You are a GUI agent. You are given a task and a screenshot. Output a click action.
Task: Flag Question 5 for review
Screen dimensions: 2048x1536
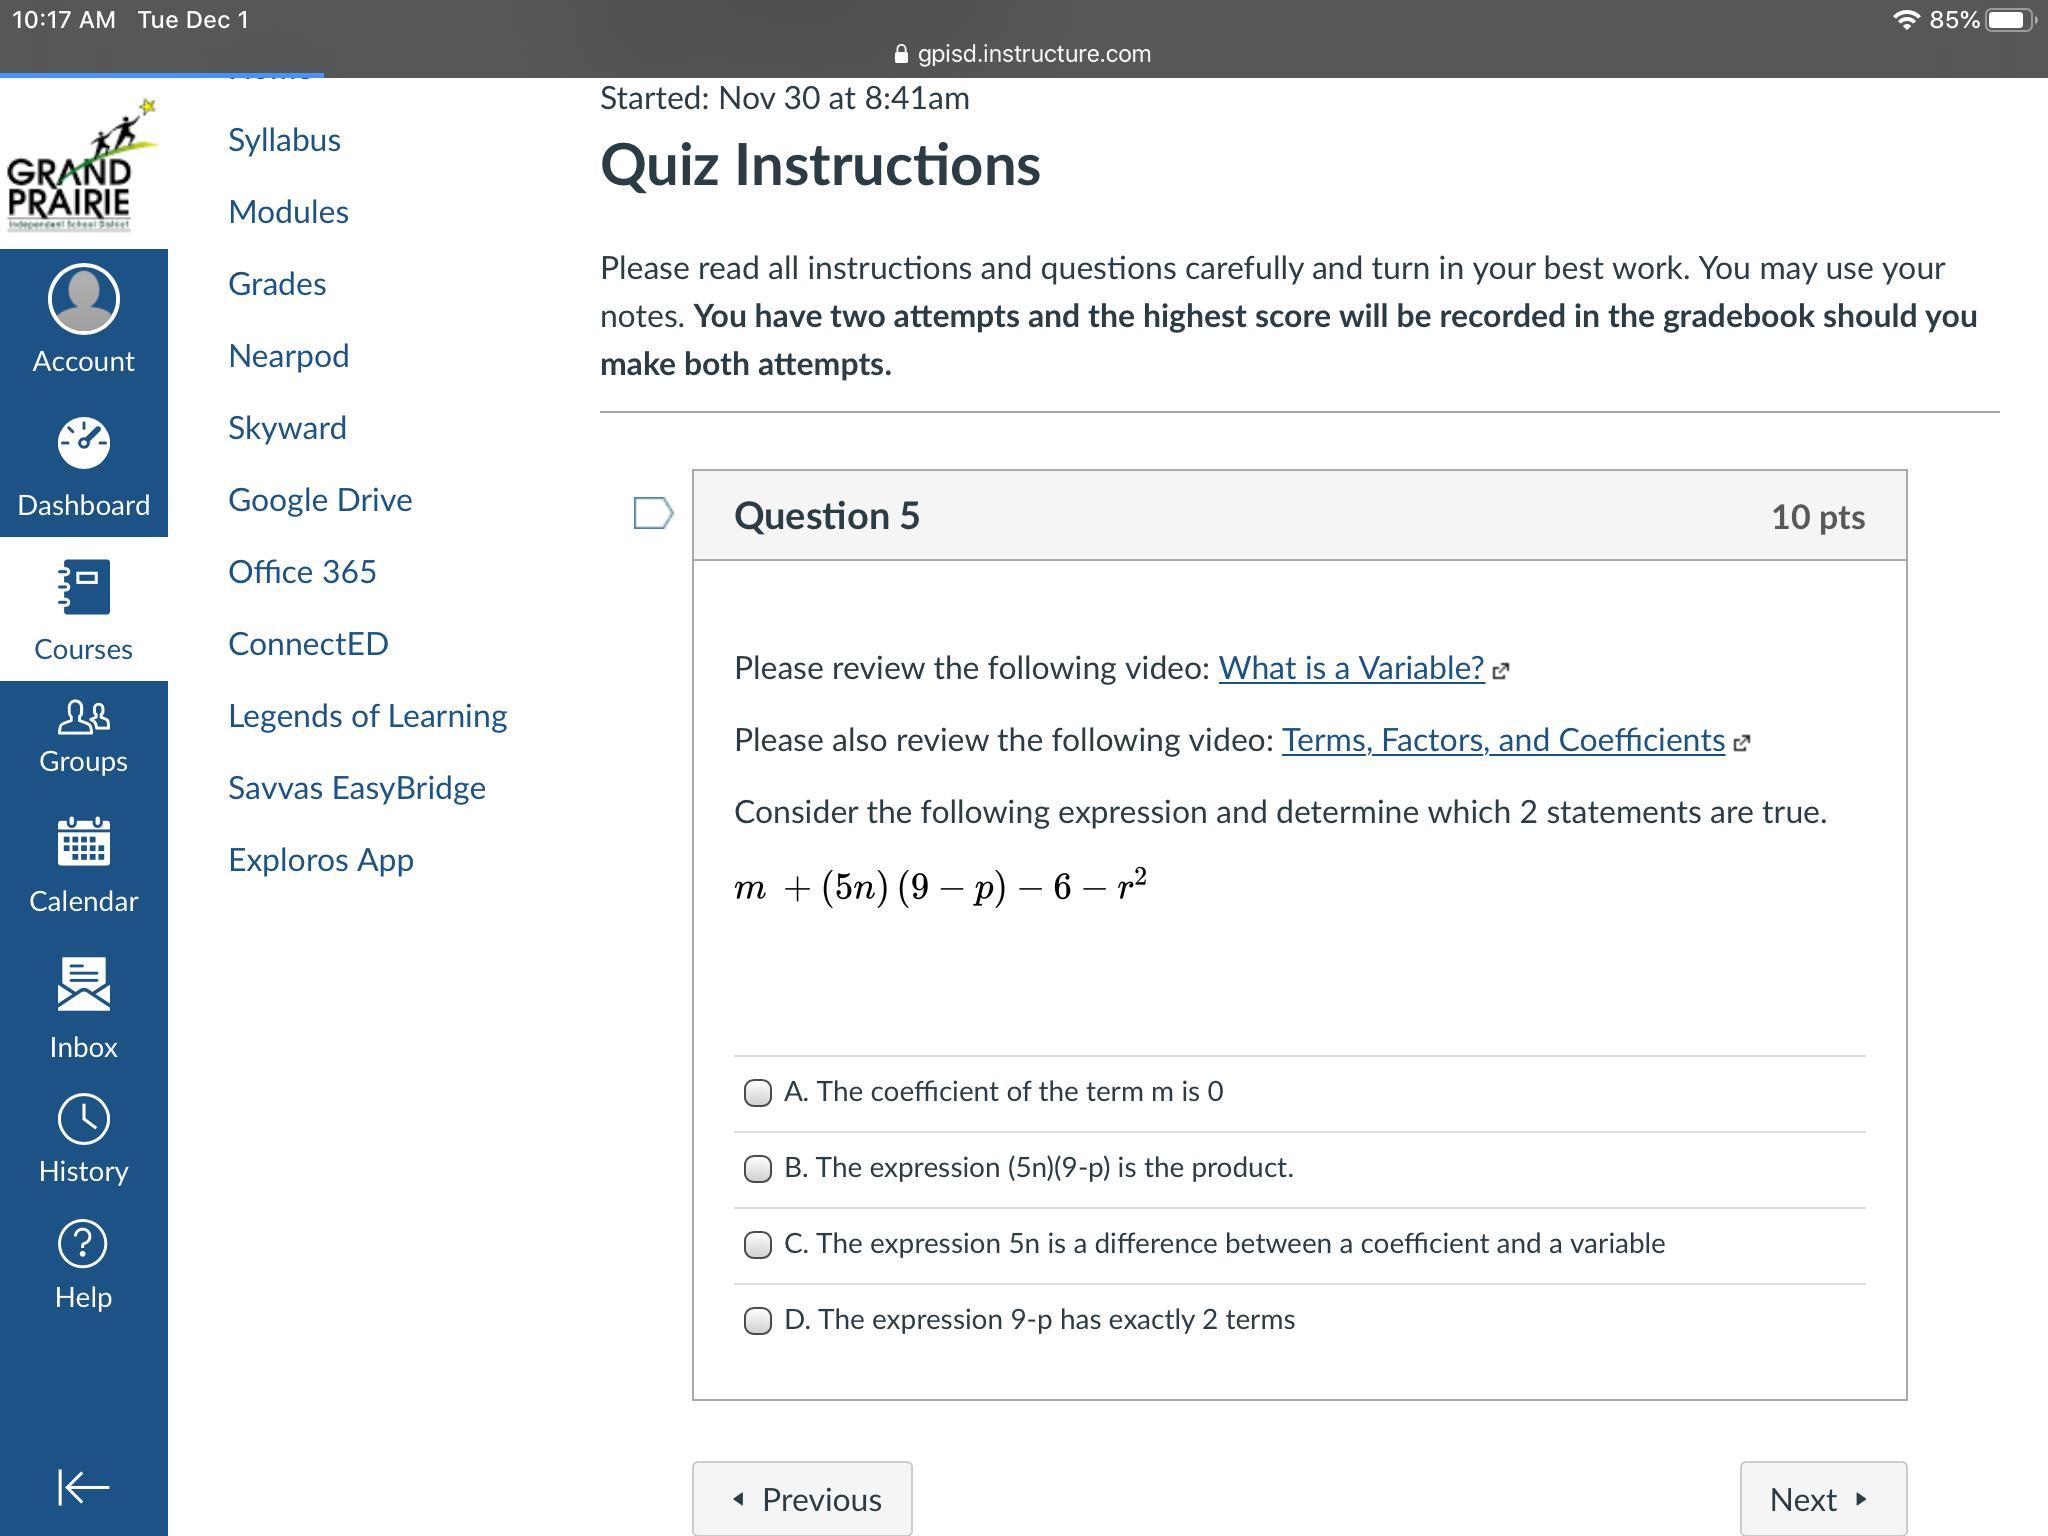tap(653, 514)
